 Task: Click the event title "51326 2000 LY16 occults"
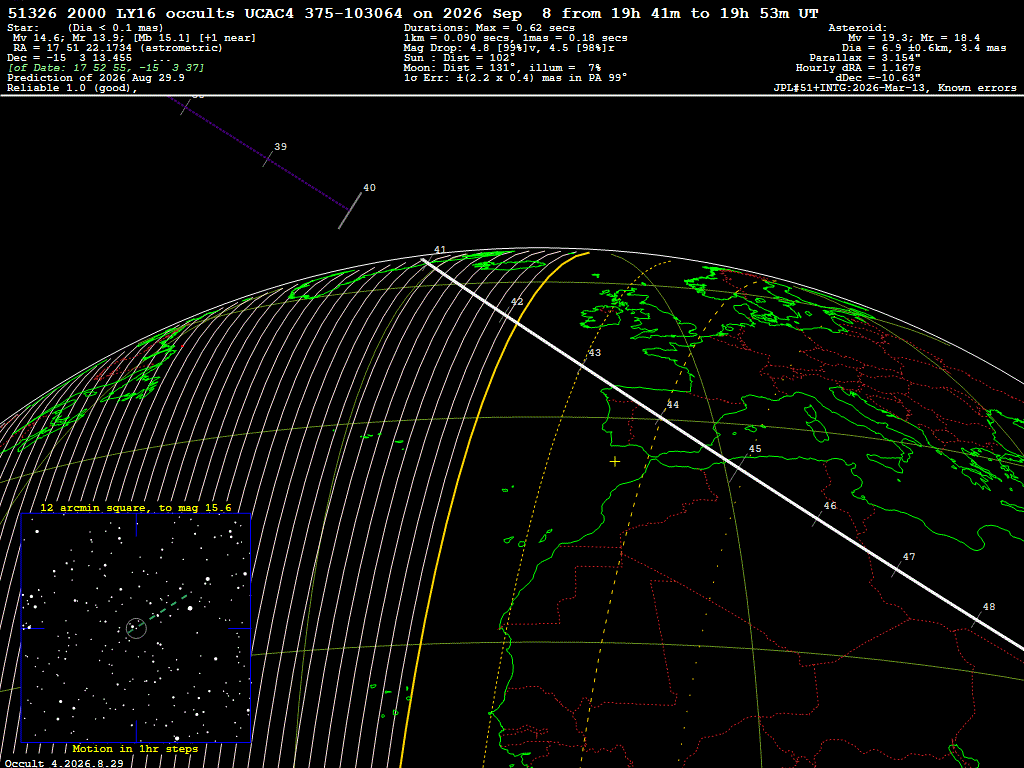click(121, 14)
